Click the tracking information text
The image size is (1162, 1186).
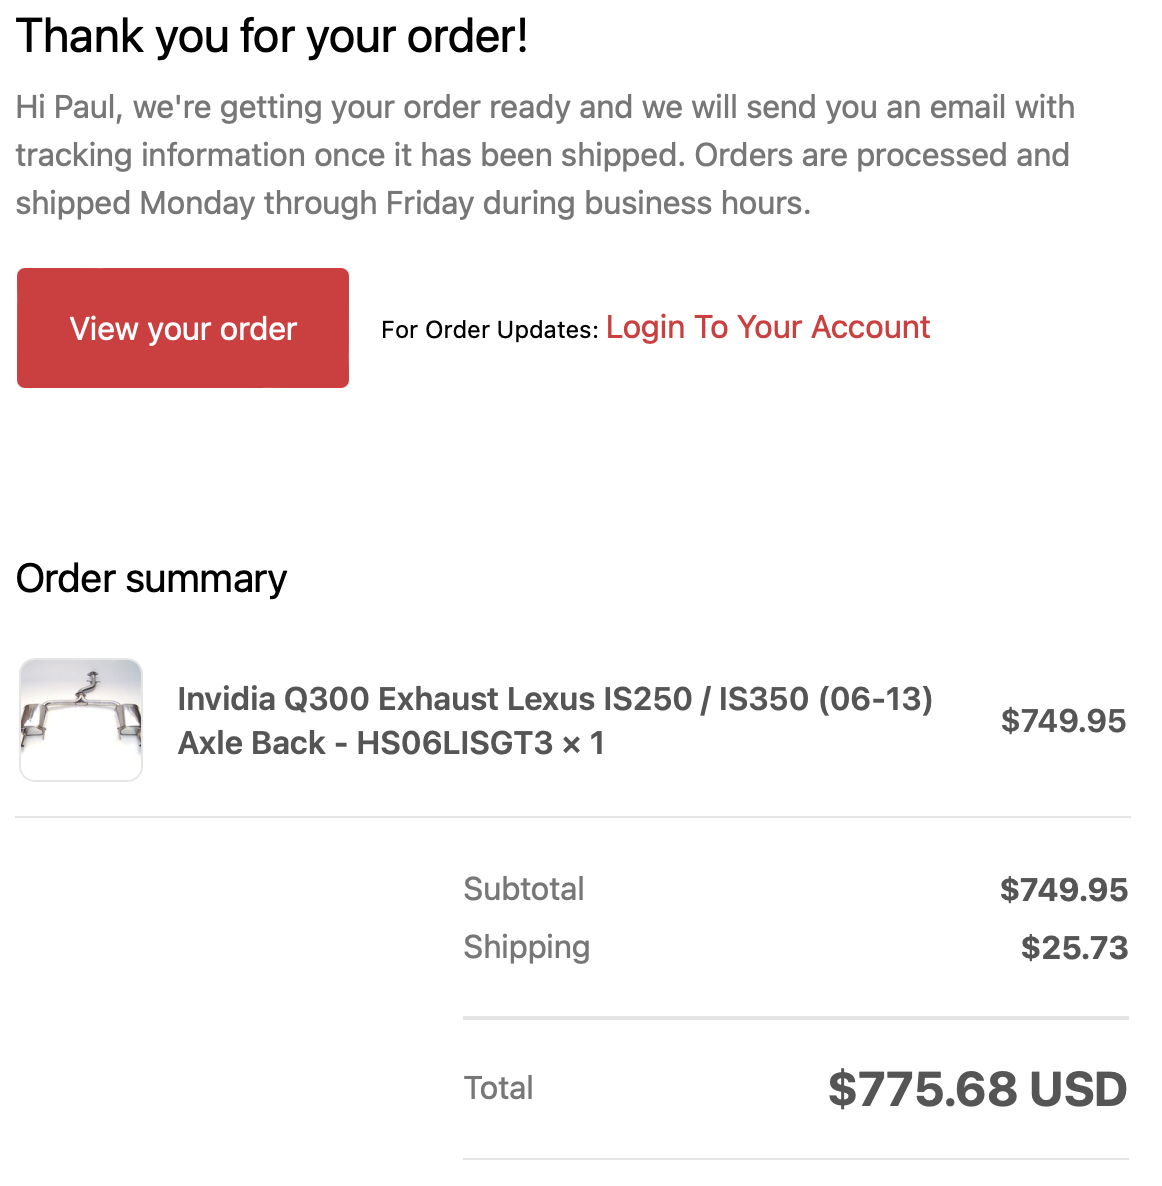[160, 155]
